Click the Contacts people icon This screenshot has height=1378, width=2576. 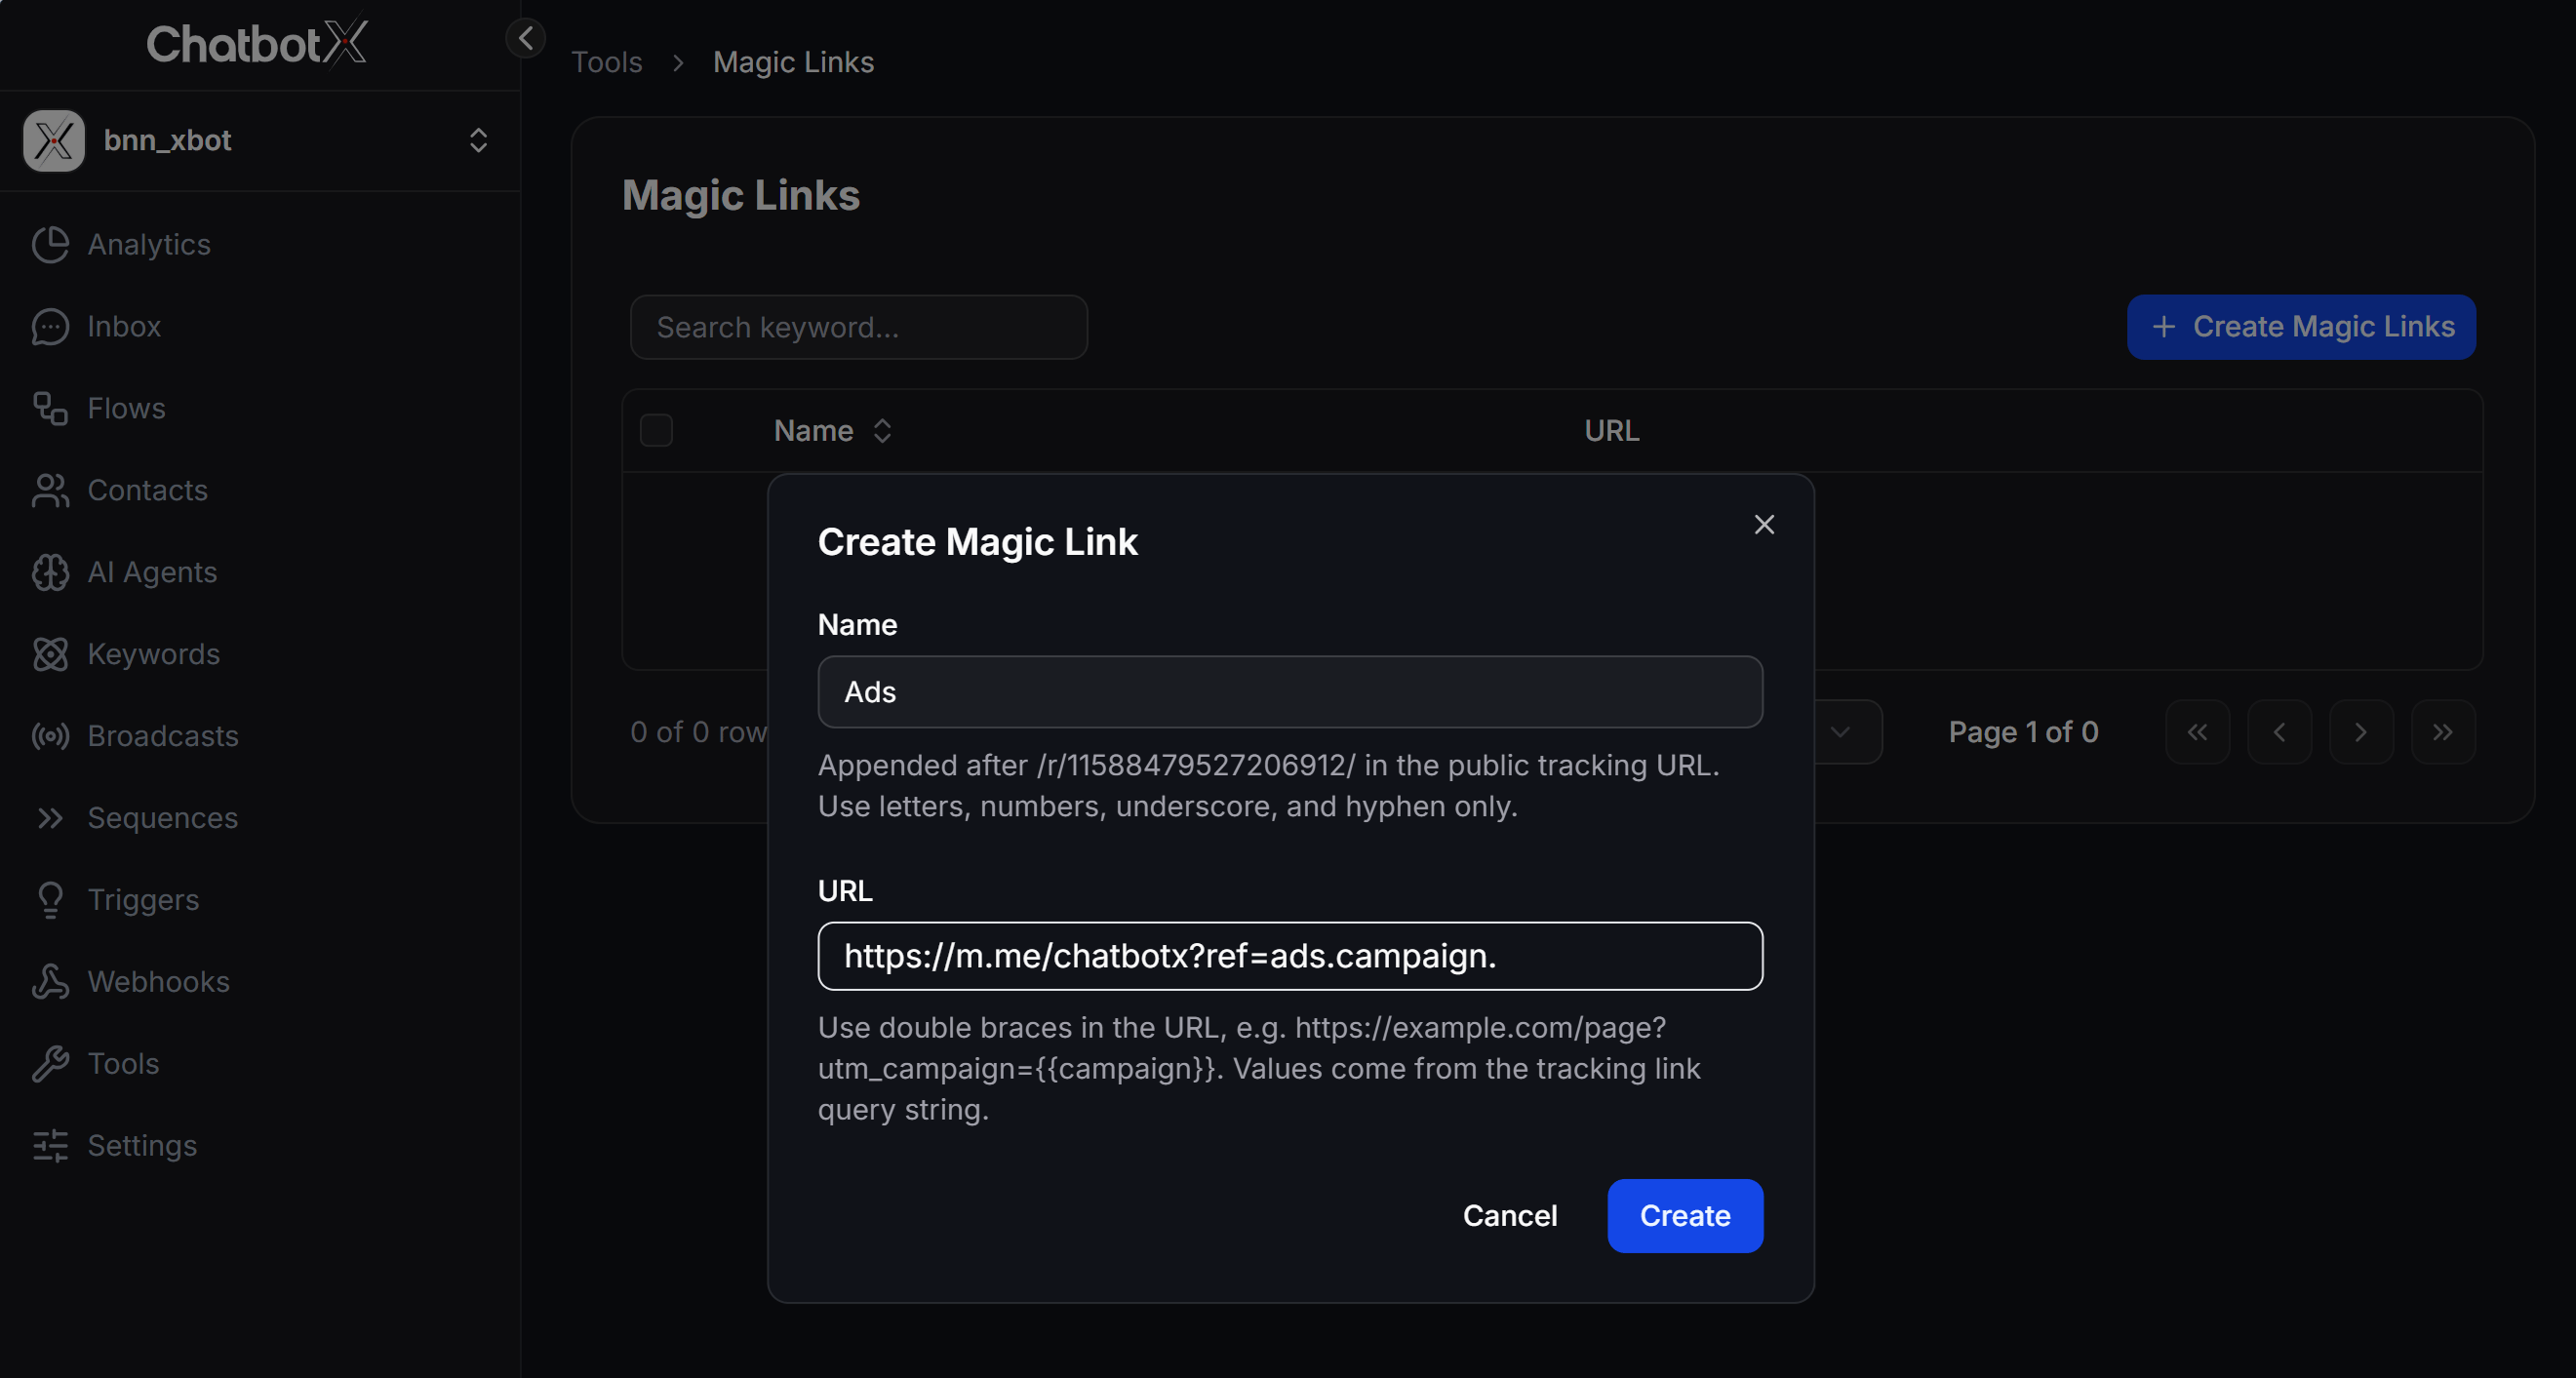tap(50, 491)
